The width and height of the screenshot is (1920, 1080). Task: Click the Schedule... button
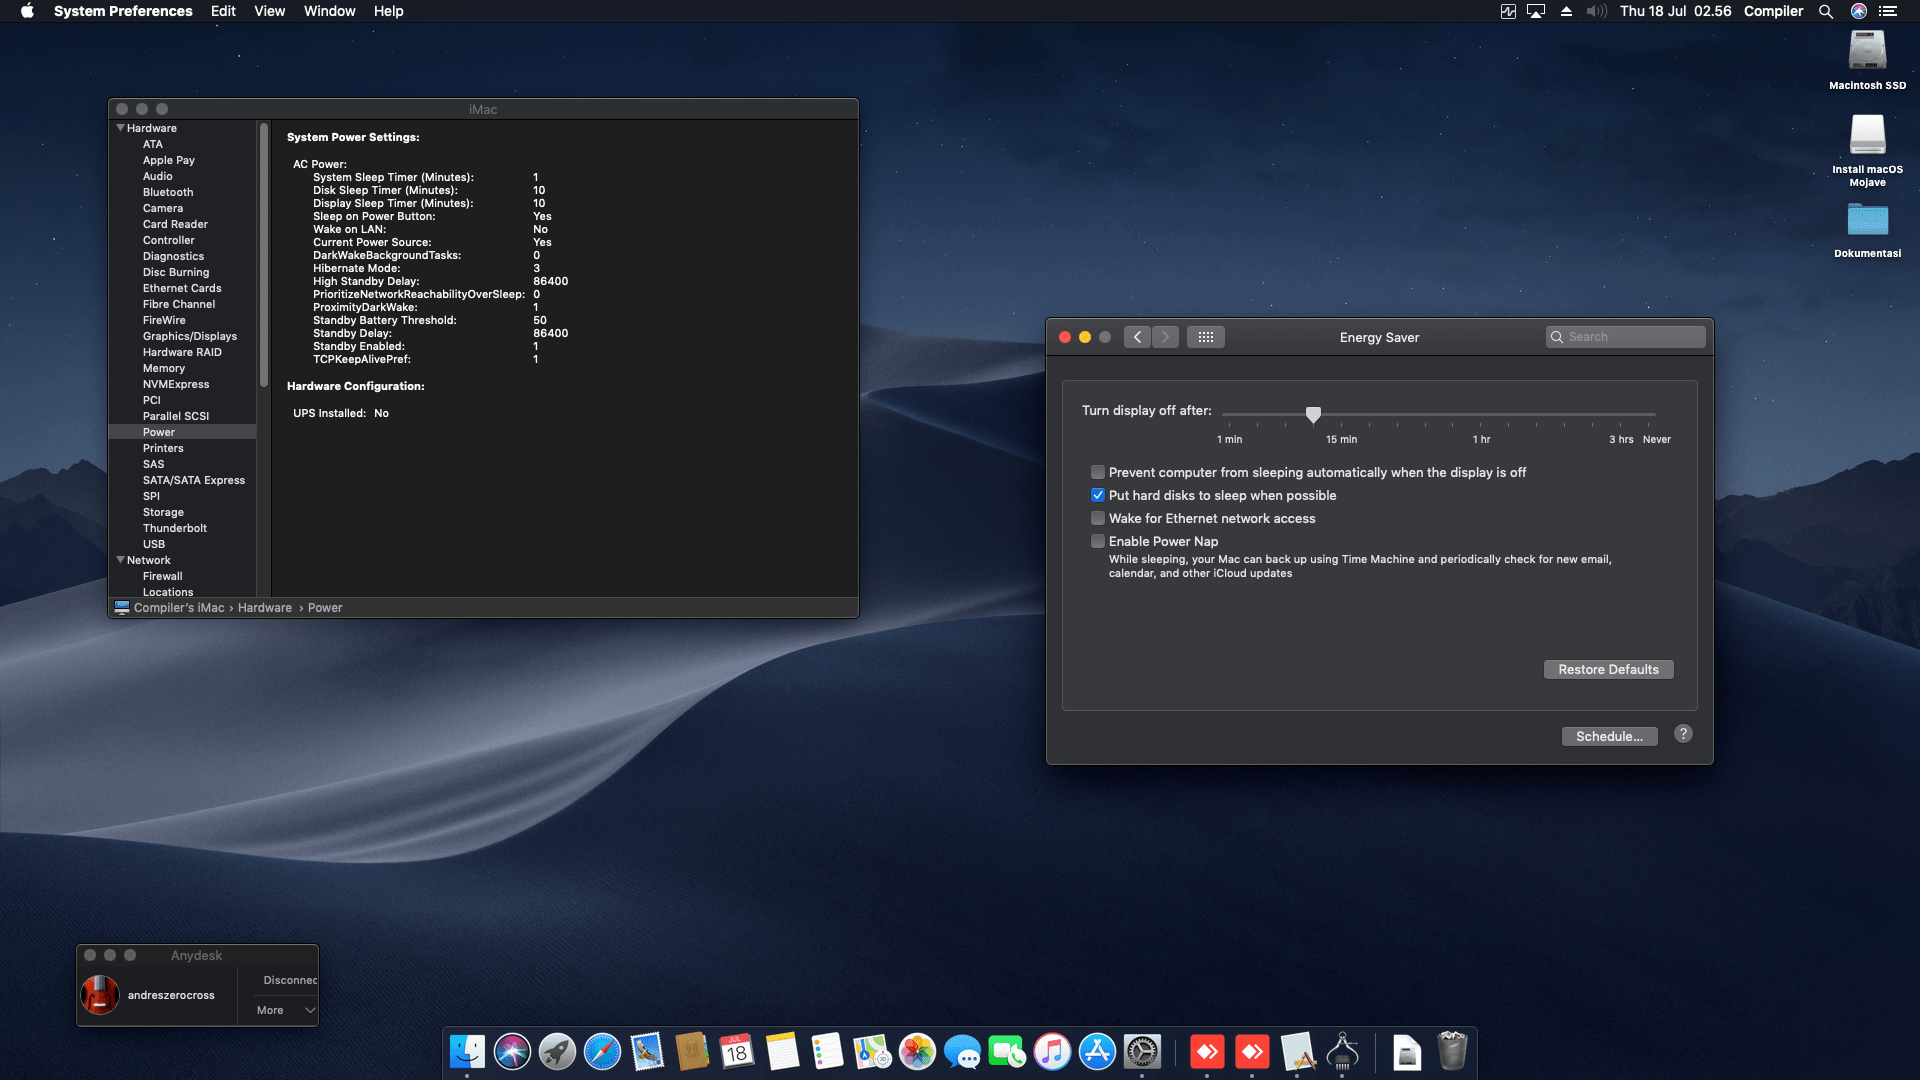1609,736
